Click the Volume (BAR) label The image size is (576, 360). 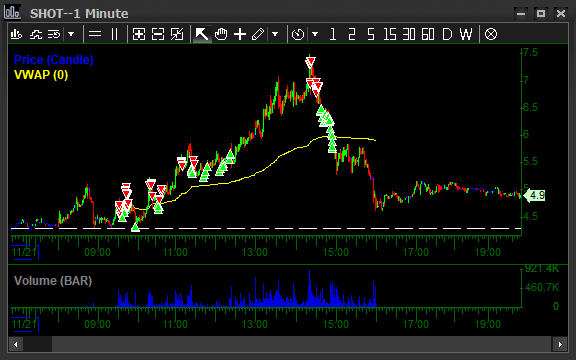coord(53,281)
